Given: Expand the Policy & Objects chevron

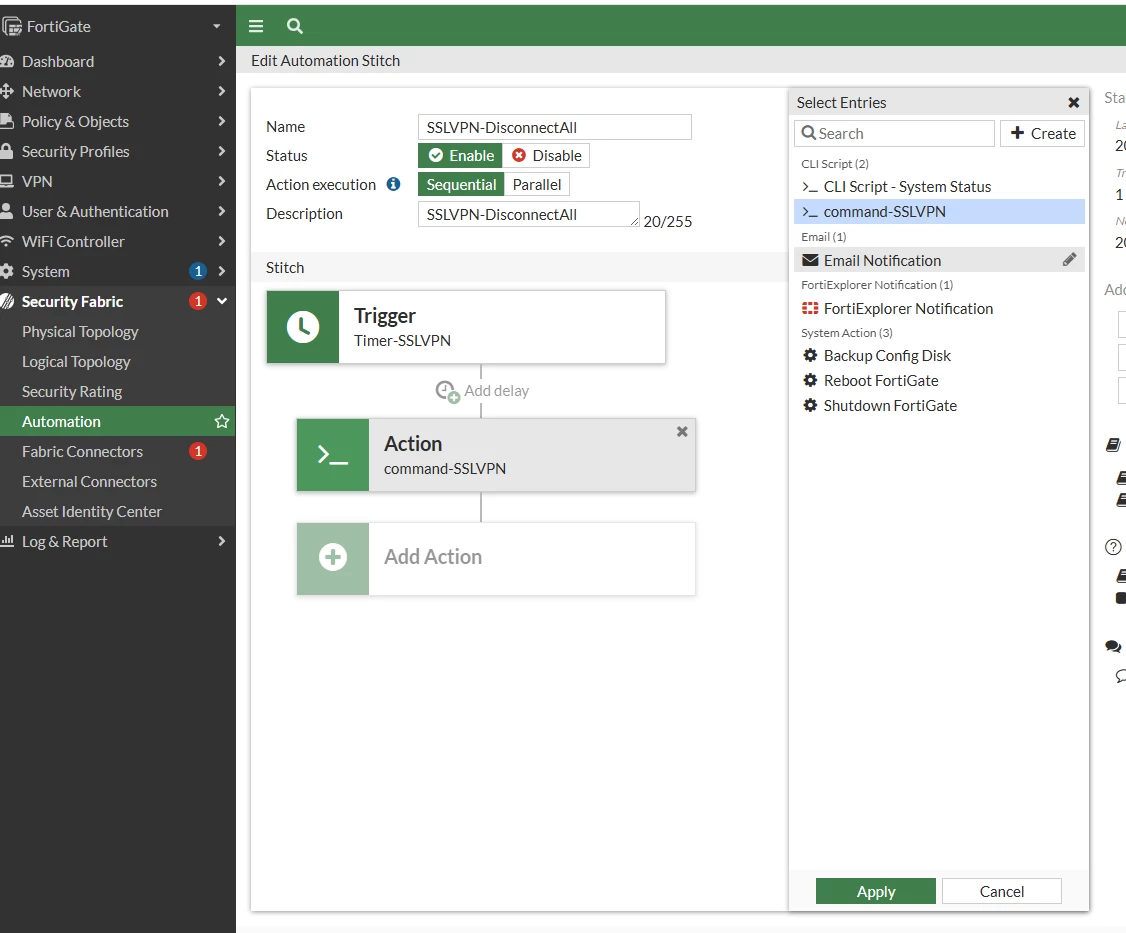Looking at the screenshot, I should 221,121.
